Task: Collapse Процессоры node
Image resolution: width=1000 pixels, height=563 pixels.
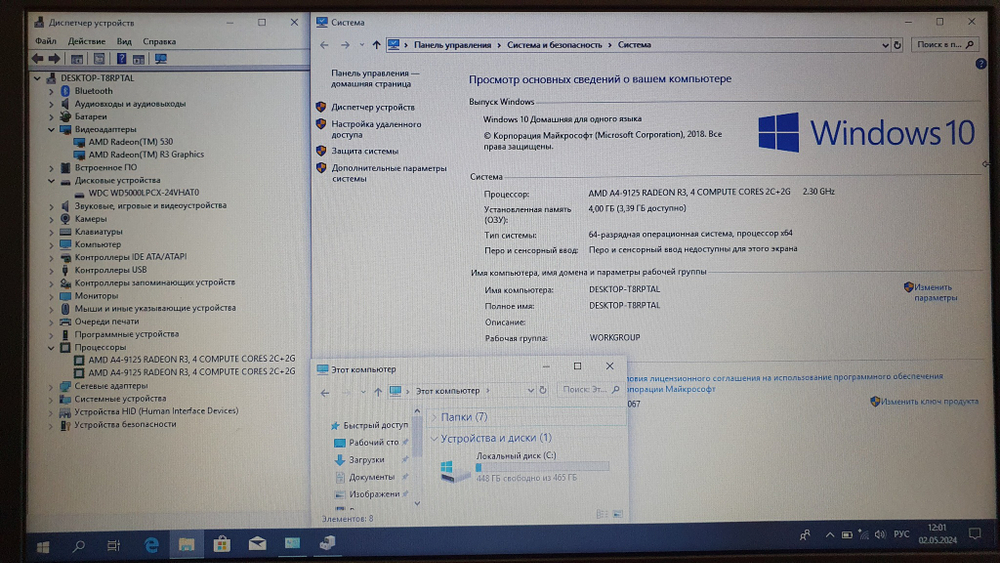Action: click(51, 348)
